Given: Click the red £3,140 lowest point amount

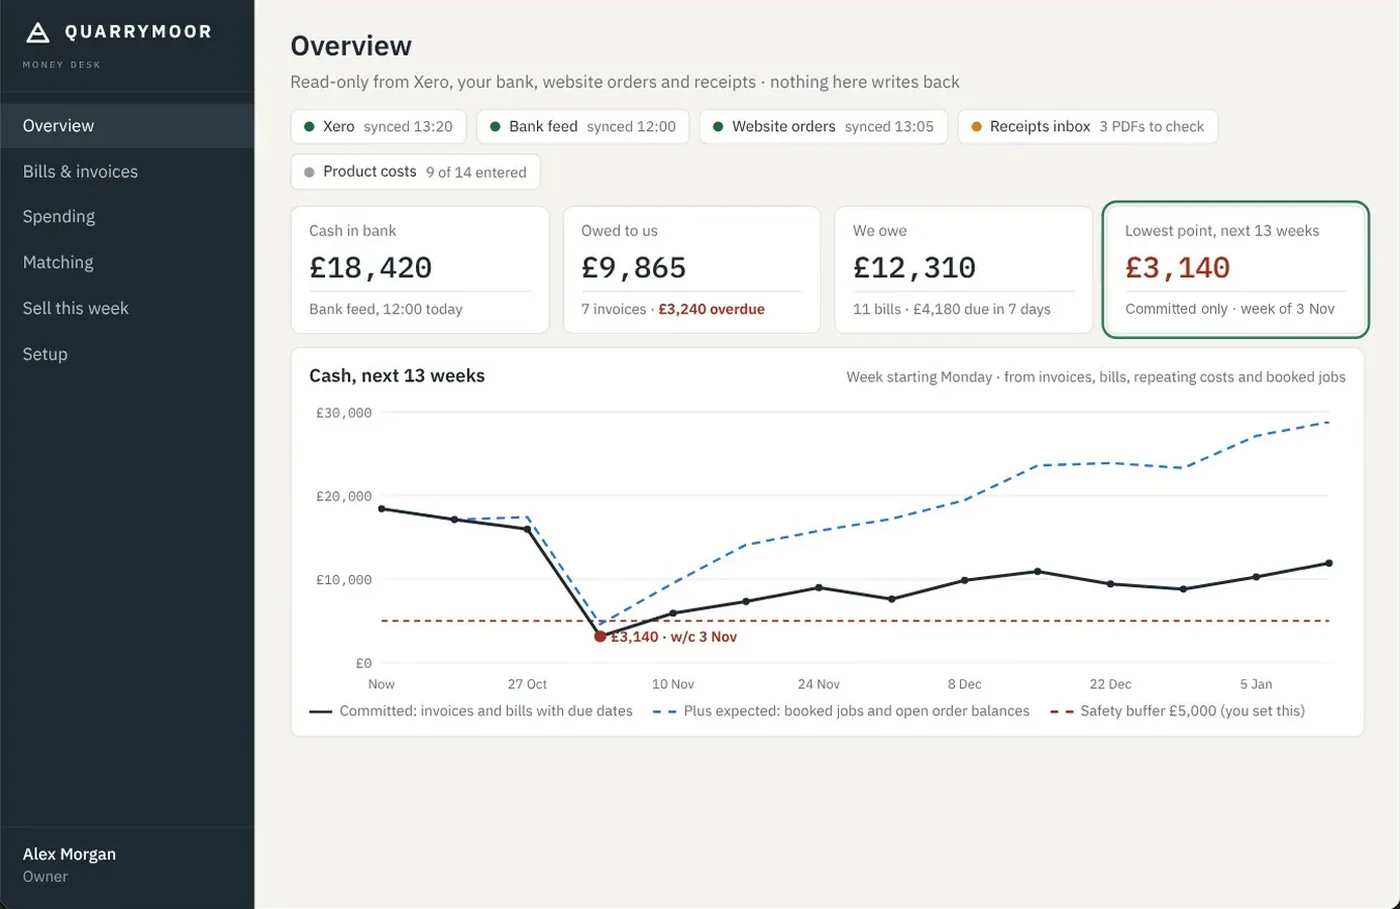Looking at the screenshot, I should pyautogui.click(x=1178, y=268).
